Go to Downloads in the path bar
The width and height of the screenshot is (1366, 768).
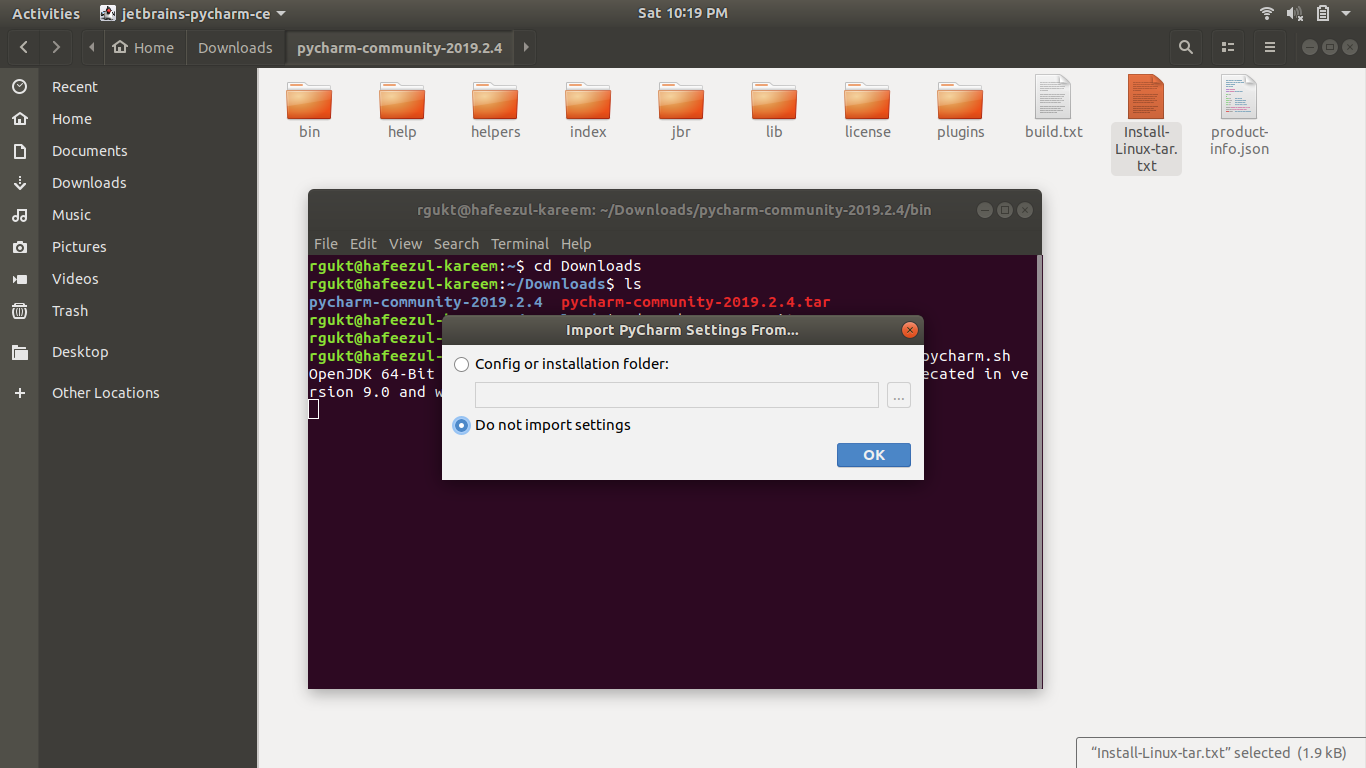tap(235, 47)
